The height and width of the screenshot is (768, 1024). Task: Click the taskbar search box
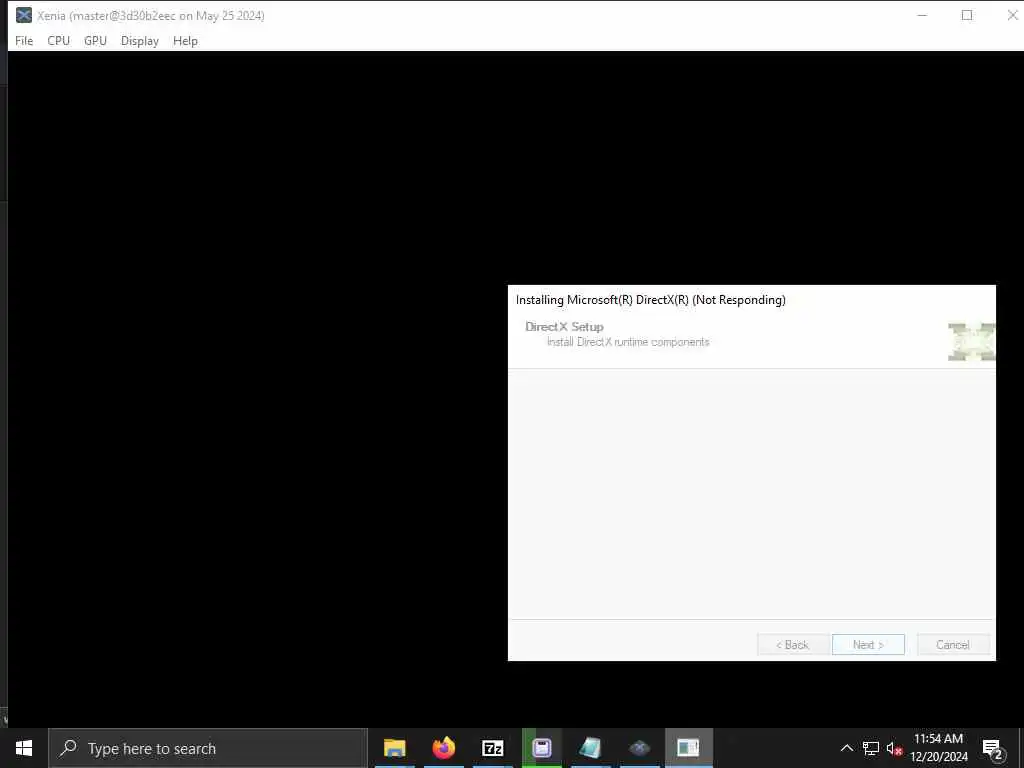tap(208, 748)
